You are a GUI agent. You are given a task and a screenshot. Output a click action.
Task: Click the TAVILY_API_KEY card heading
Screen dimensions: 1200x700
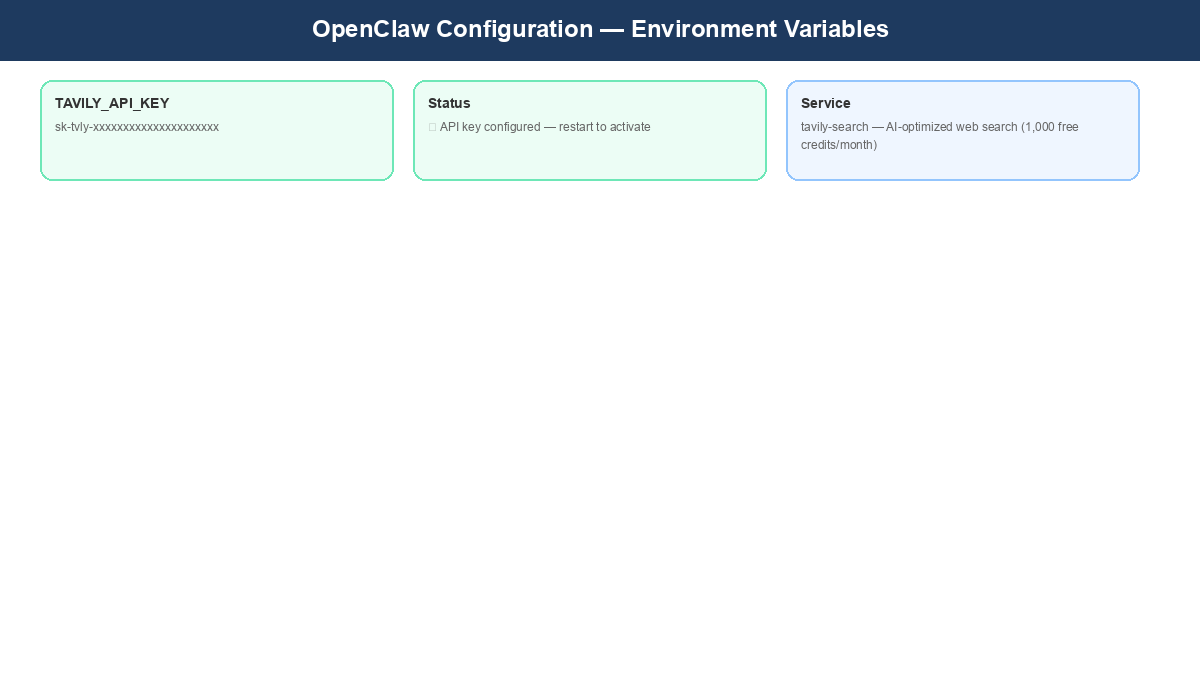pos(112,103)
